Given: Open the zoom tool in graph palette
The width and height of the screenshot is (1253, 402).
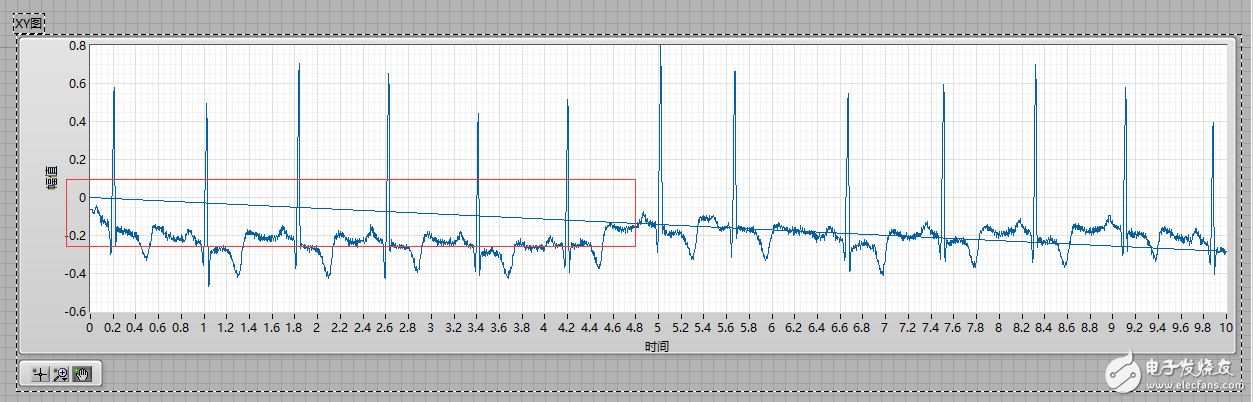Looking at the screenshot, I should tap(60, 374).
